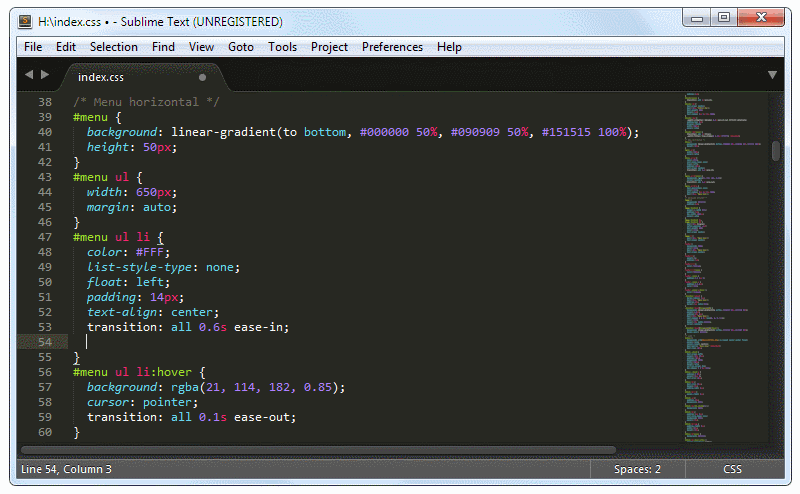Click the Menu horizontal comment
This screenshot has height=494, width=800.
[x=146, y=102]
